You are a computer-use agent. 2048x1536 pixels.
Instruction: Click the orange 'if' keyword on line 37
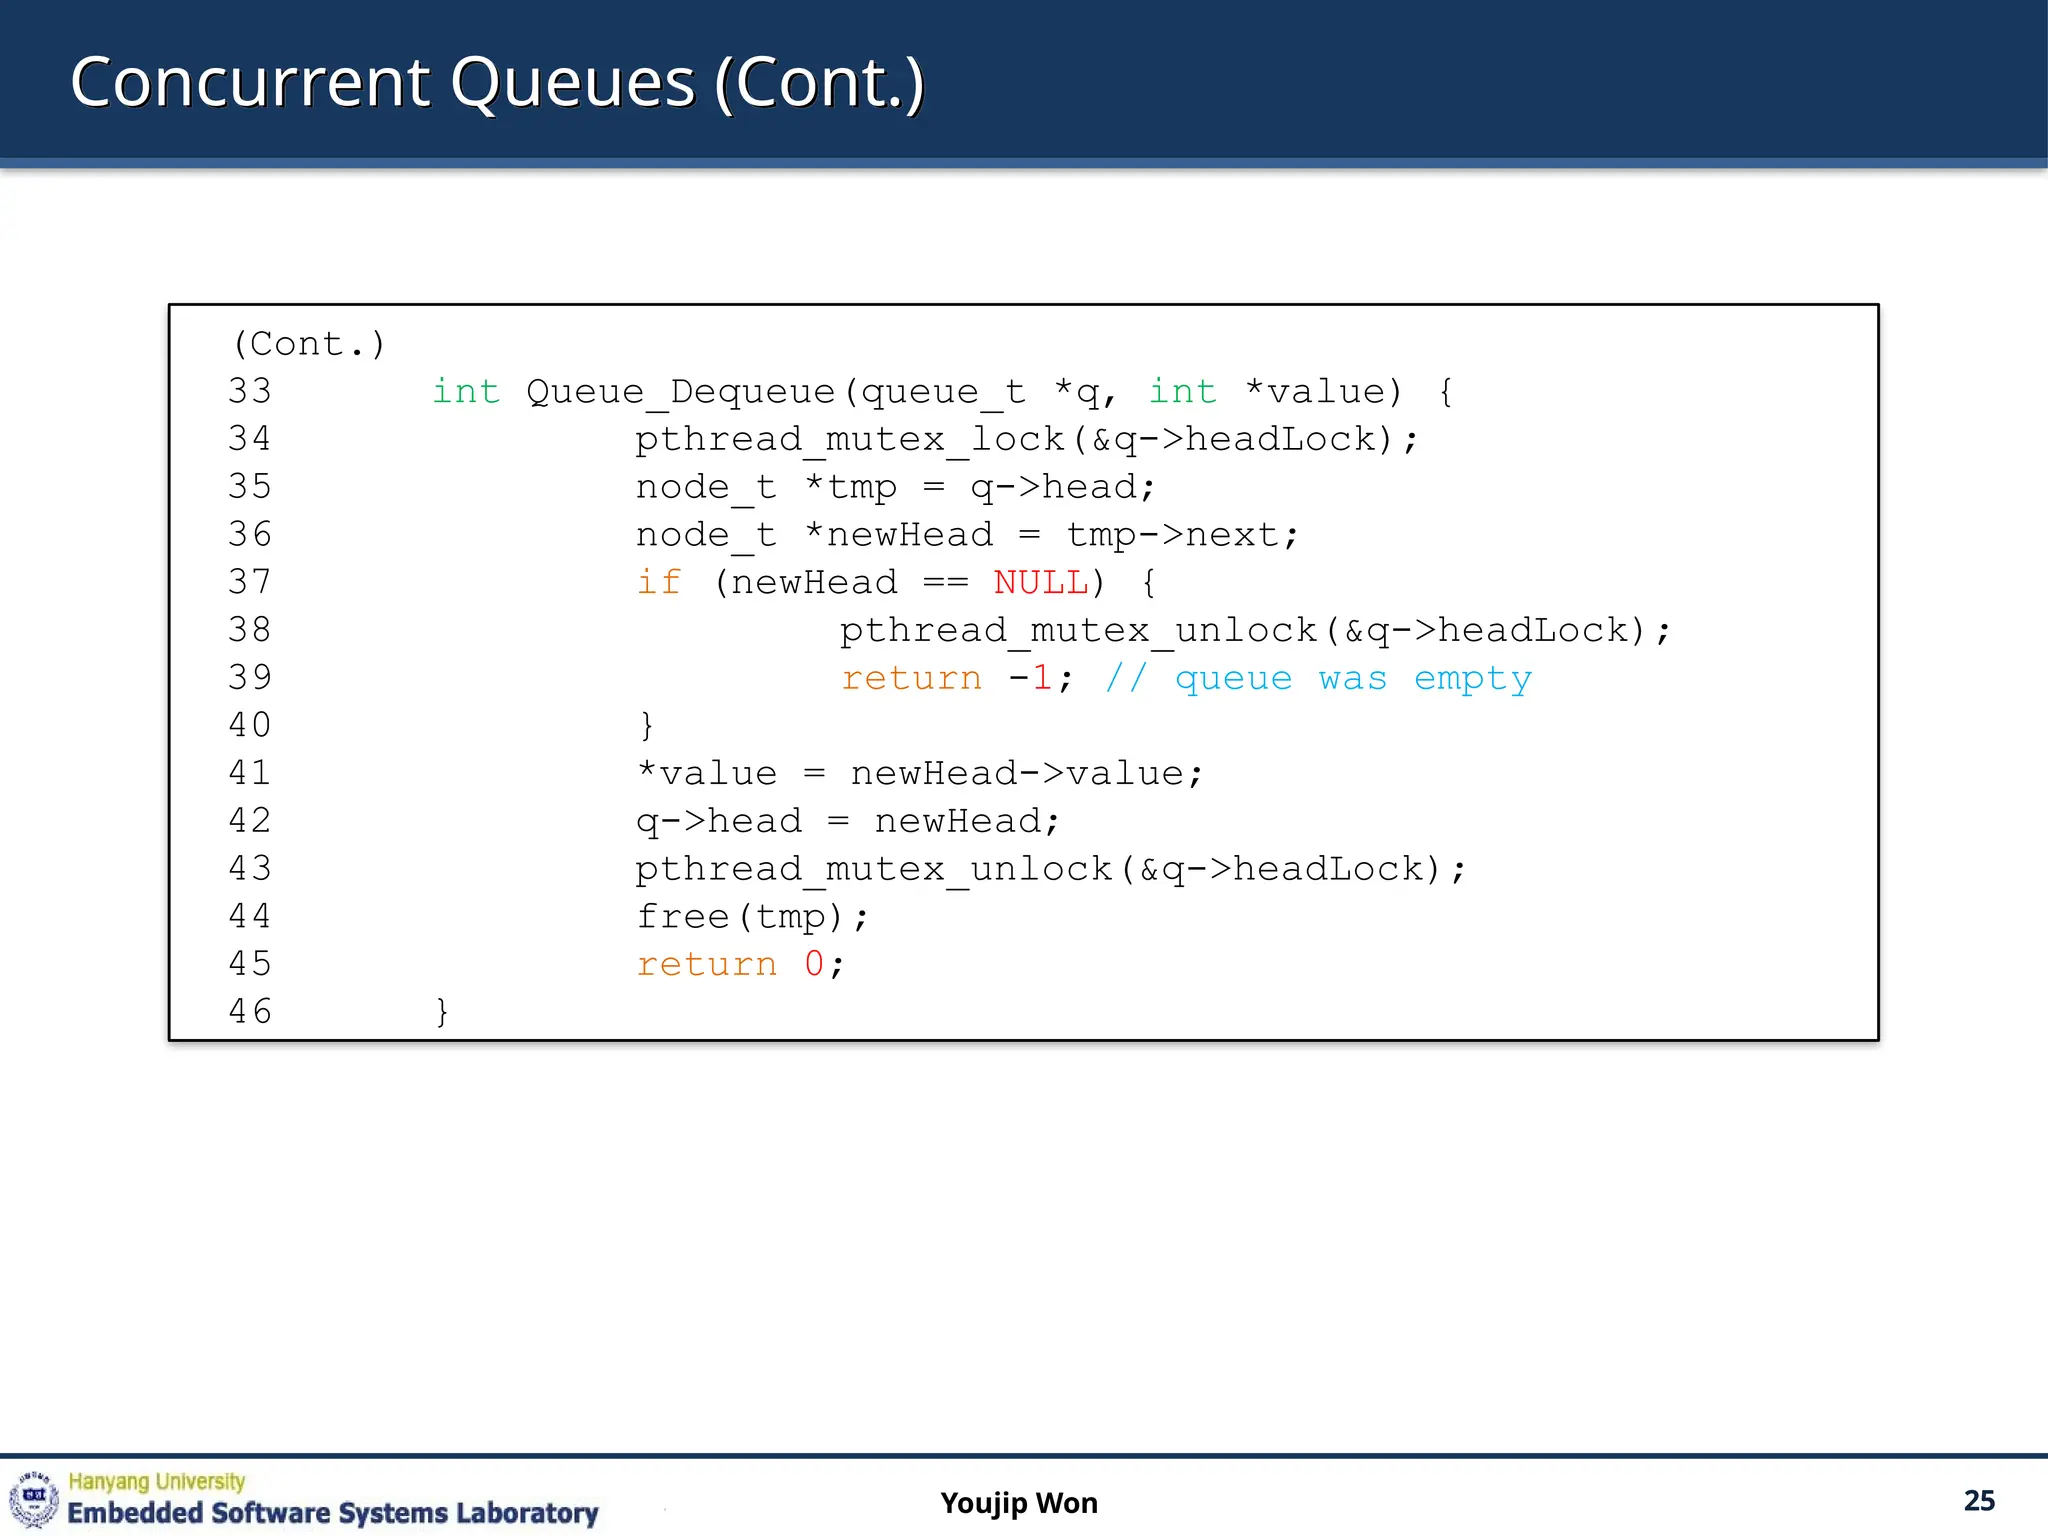click(658, 582)
